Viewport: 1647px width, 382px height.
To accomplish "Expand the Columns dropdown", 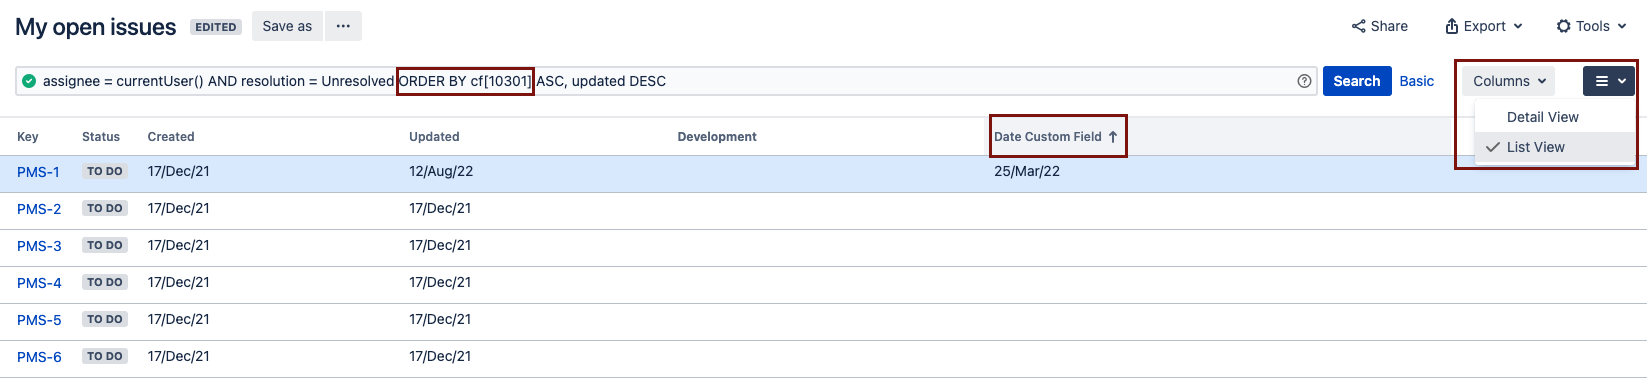I will 1509,81.
